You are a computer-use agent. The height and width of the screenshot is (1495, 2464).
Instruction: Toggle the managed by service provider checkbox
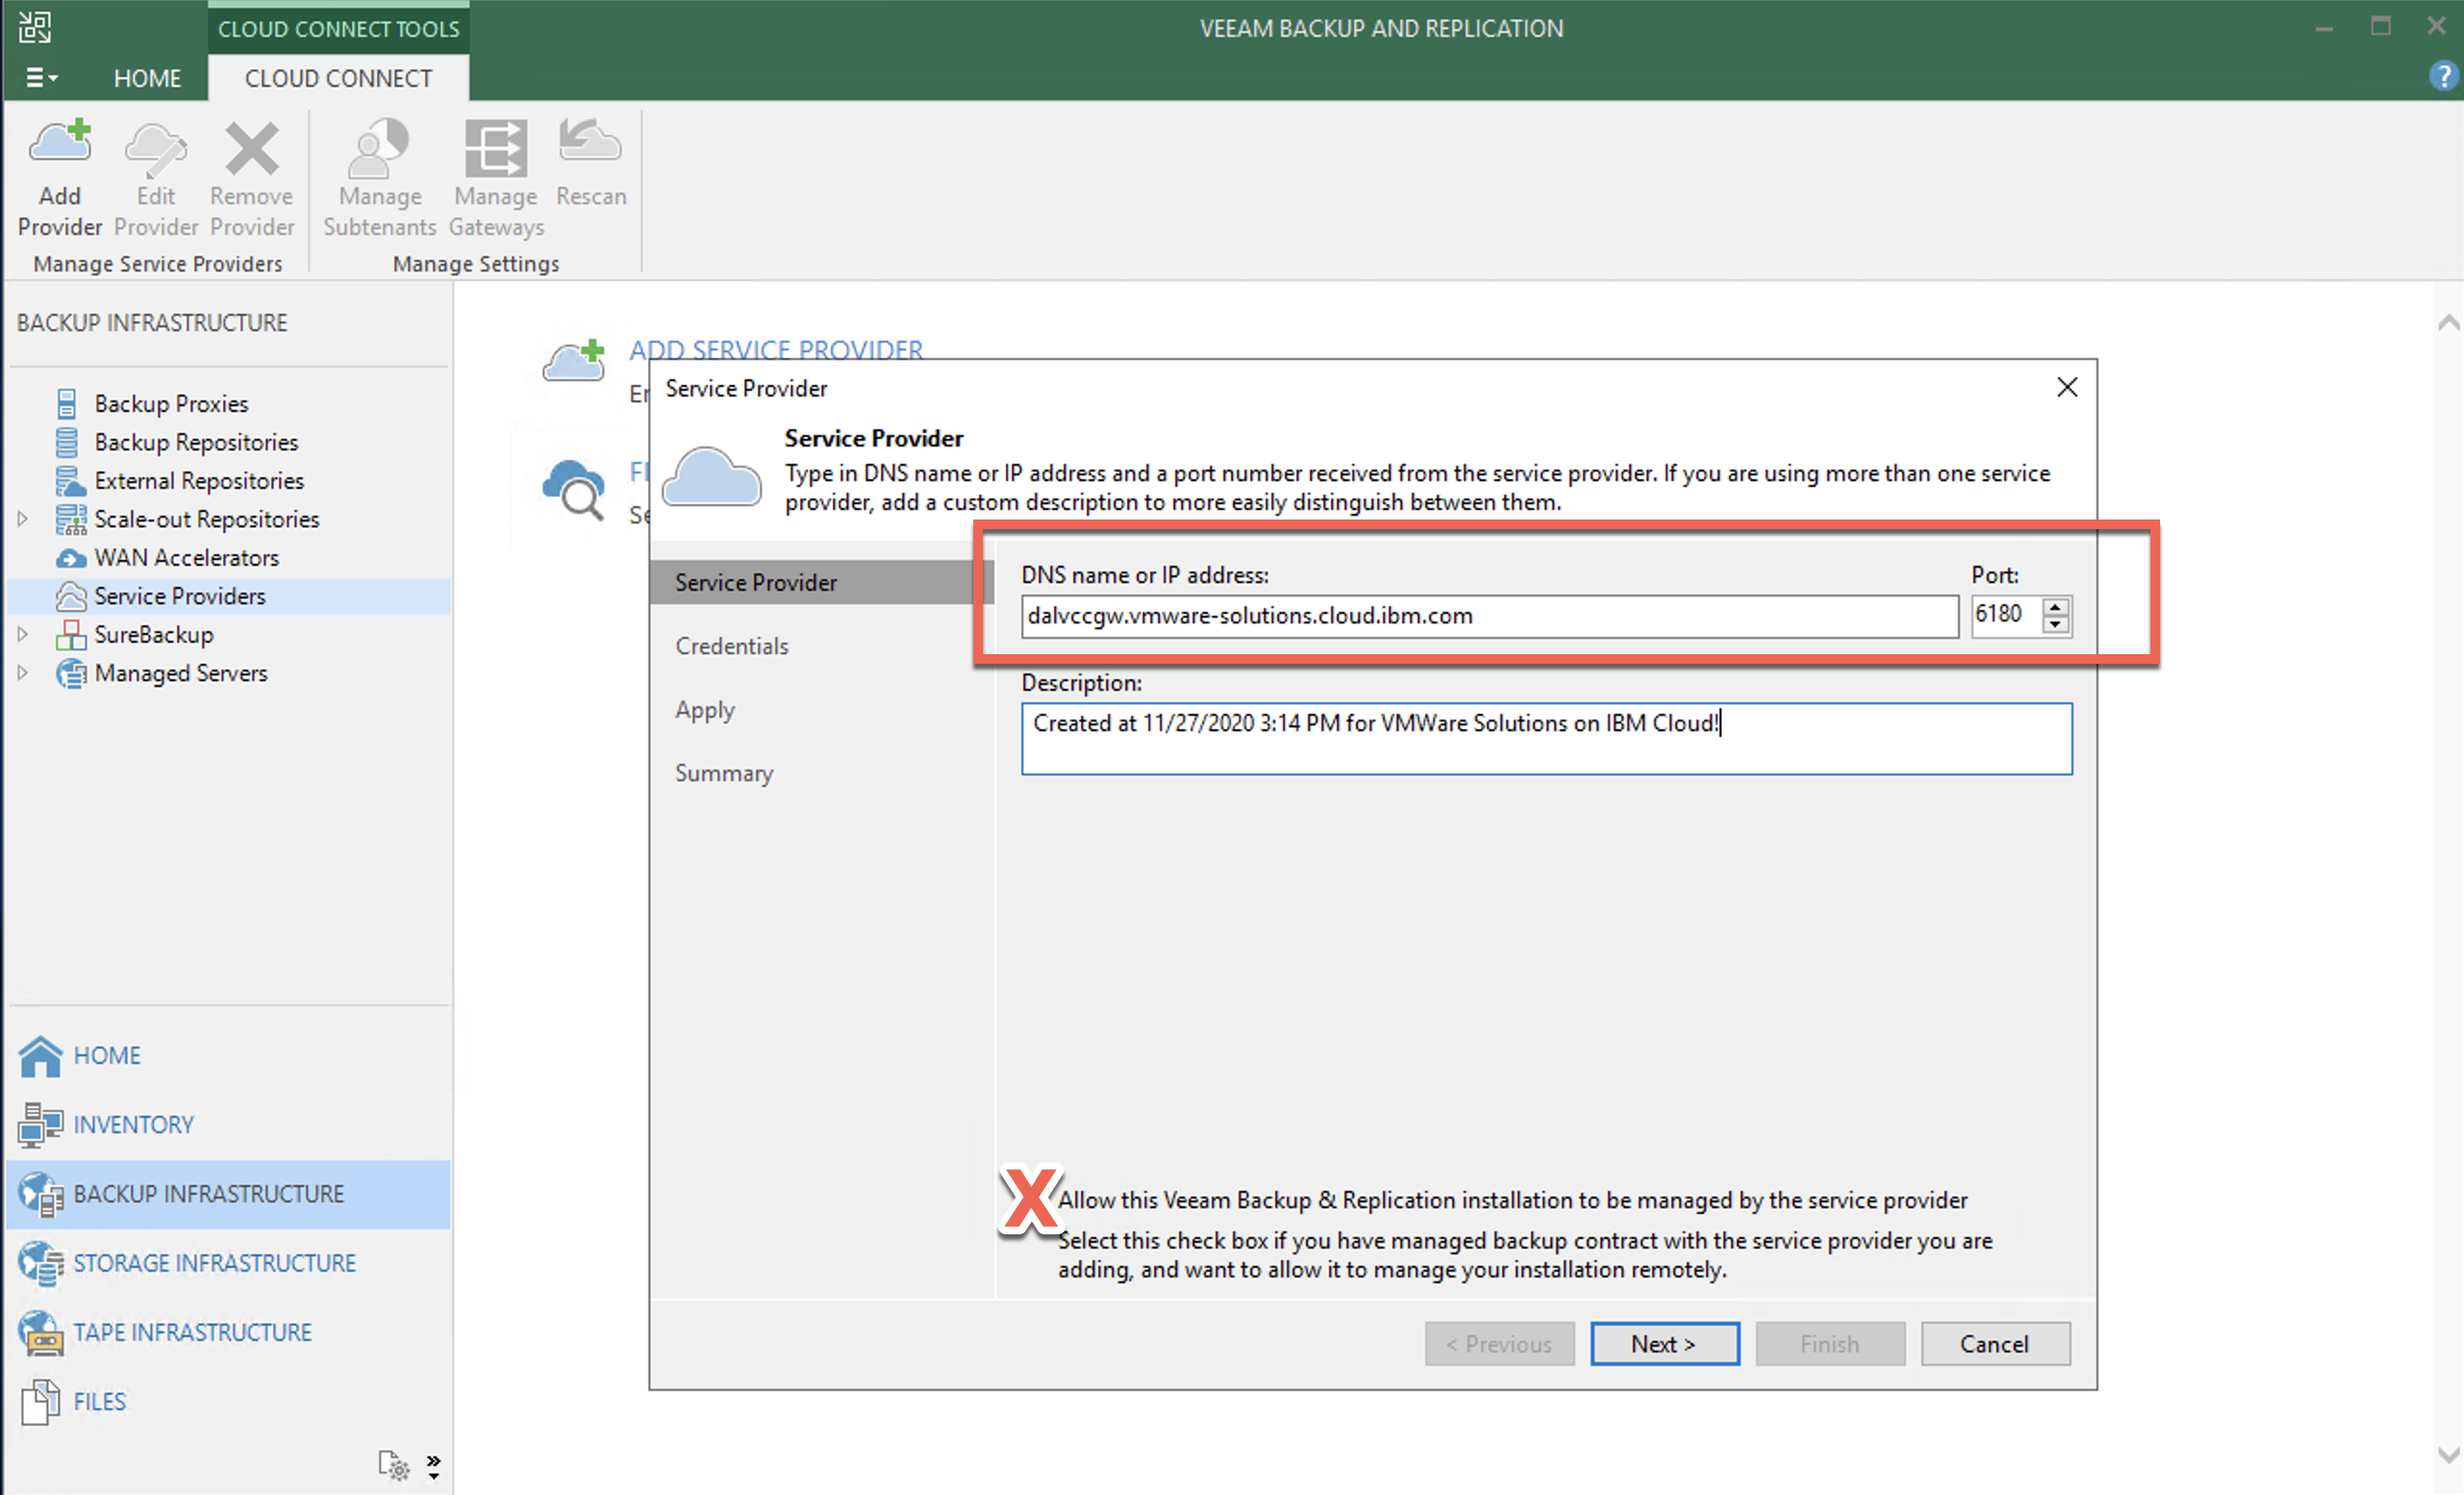(1032, 1200)
